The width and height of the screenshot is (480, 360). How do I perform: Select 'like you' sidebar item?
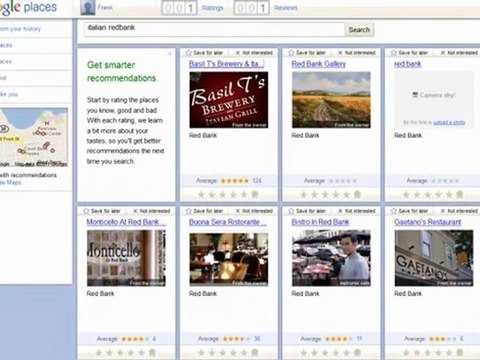(9, 94)
